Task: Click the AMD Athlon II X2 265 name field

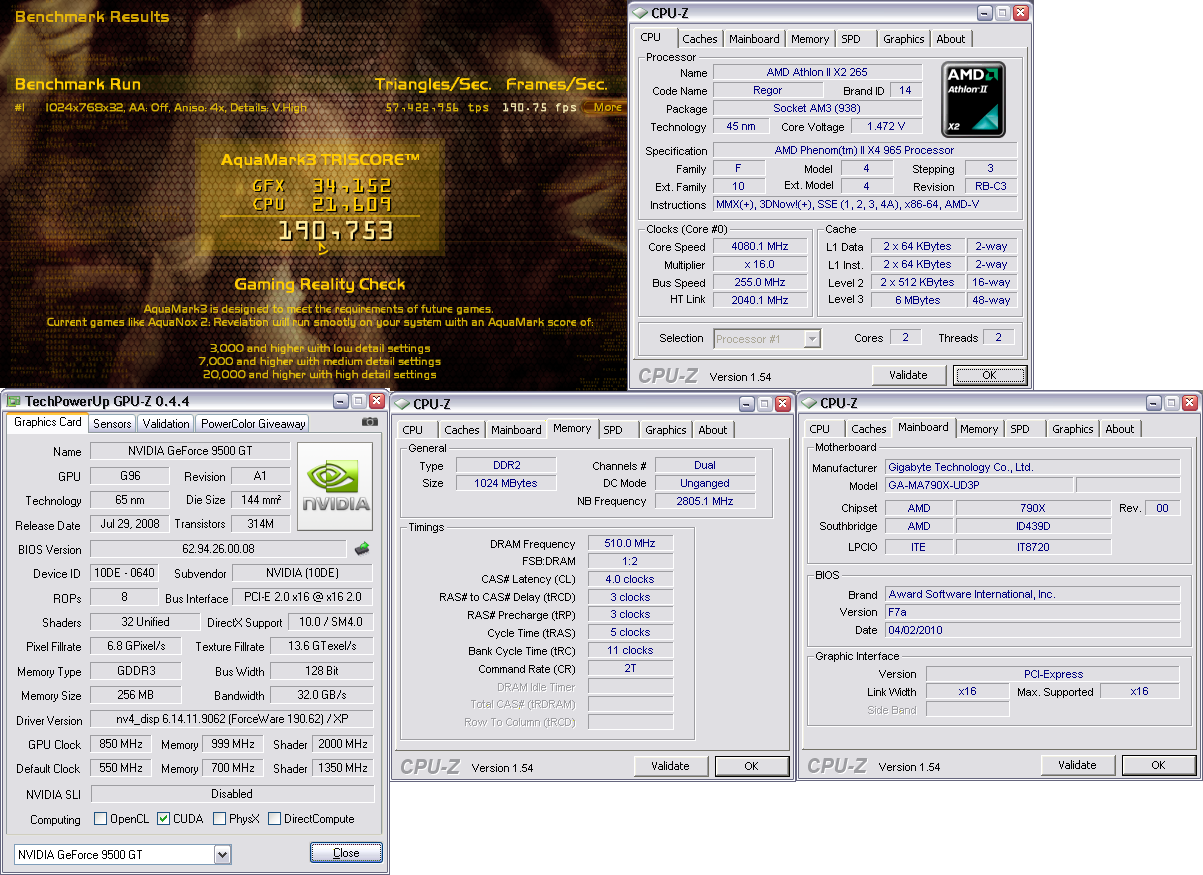Action: coord(817,73)
